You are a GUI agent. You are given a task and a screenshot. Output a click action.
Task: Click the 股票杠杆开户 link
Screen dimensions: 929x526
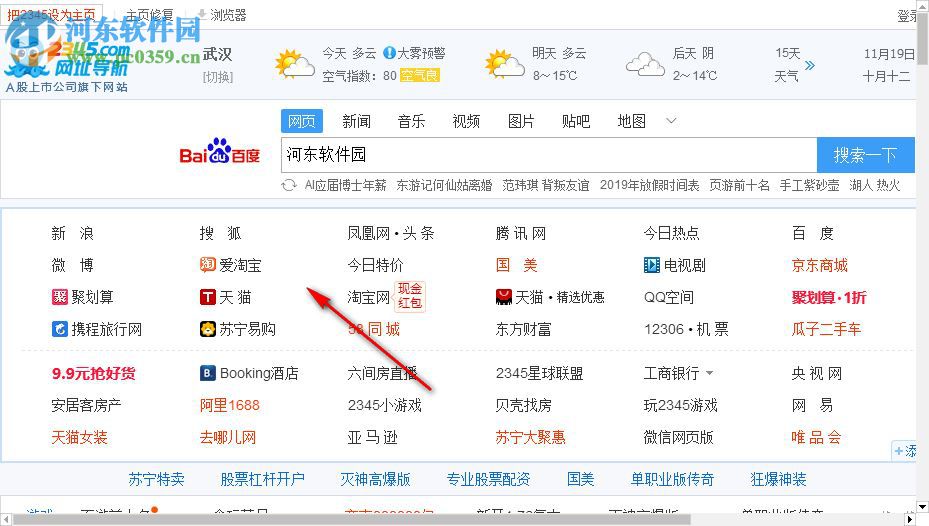point(262,479)
